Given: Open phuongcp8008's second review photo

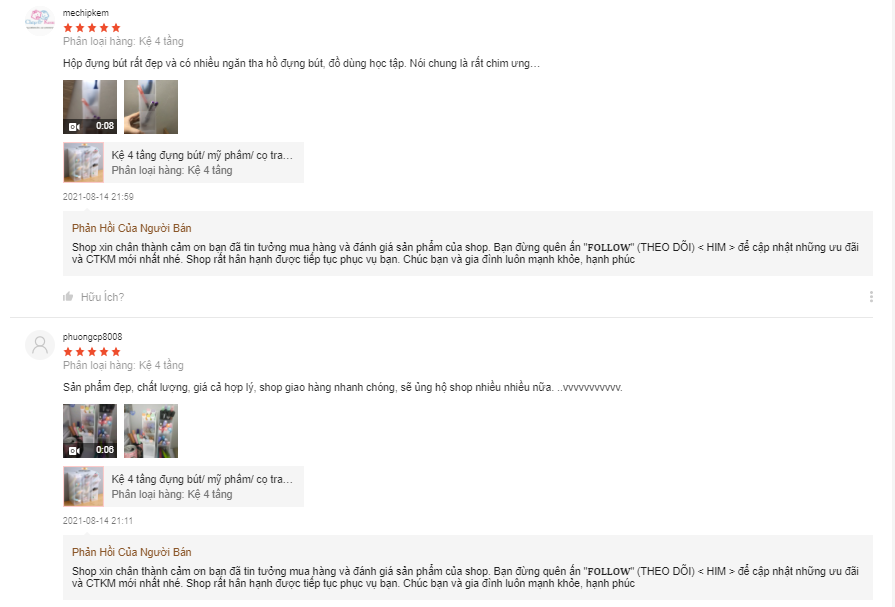Looking at the screenshot, I should click(151, 431).
